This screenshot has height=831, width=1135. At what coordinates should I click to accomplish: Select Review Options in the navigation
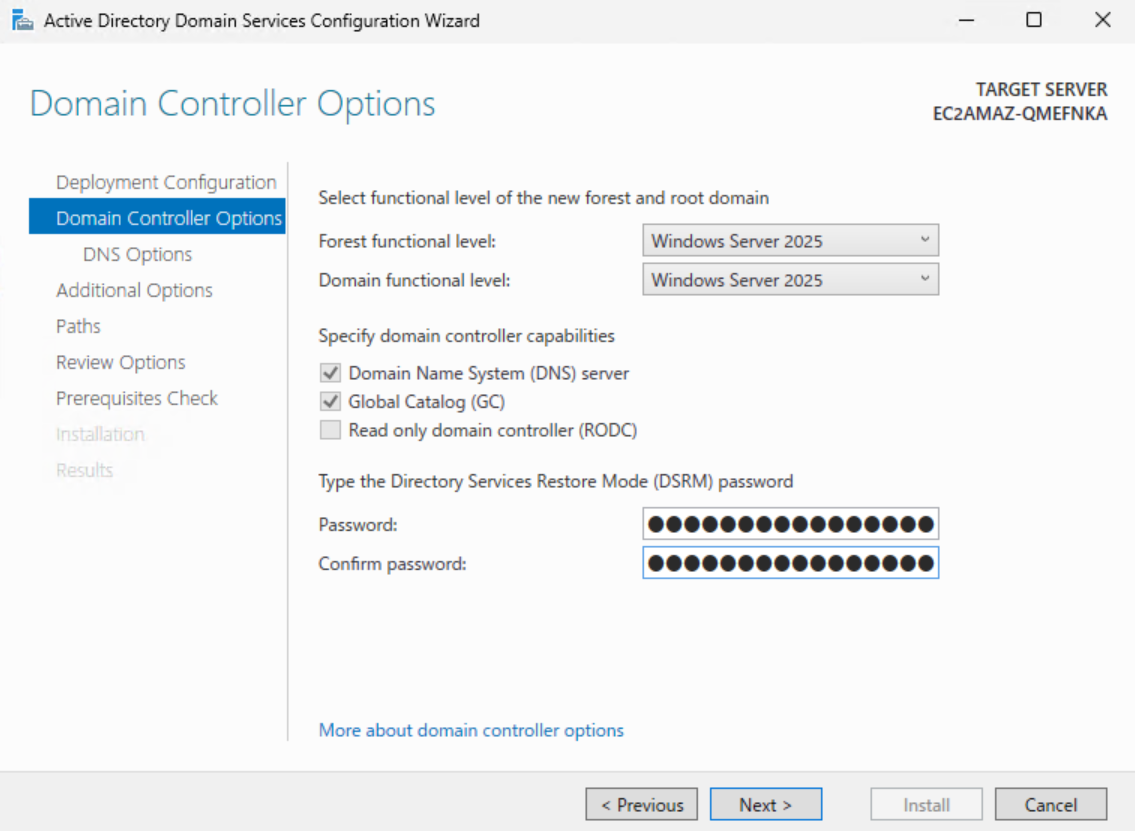121,363
